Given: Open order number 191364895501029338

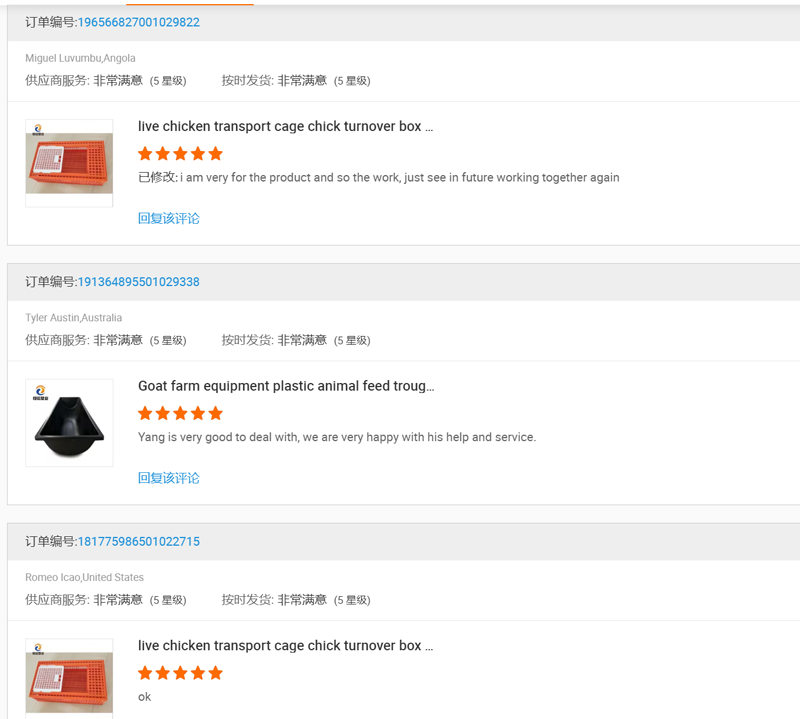Looking at the screenshot, I should point(138,282).
